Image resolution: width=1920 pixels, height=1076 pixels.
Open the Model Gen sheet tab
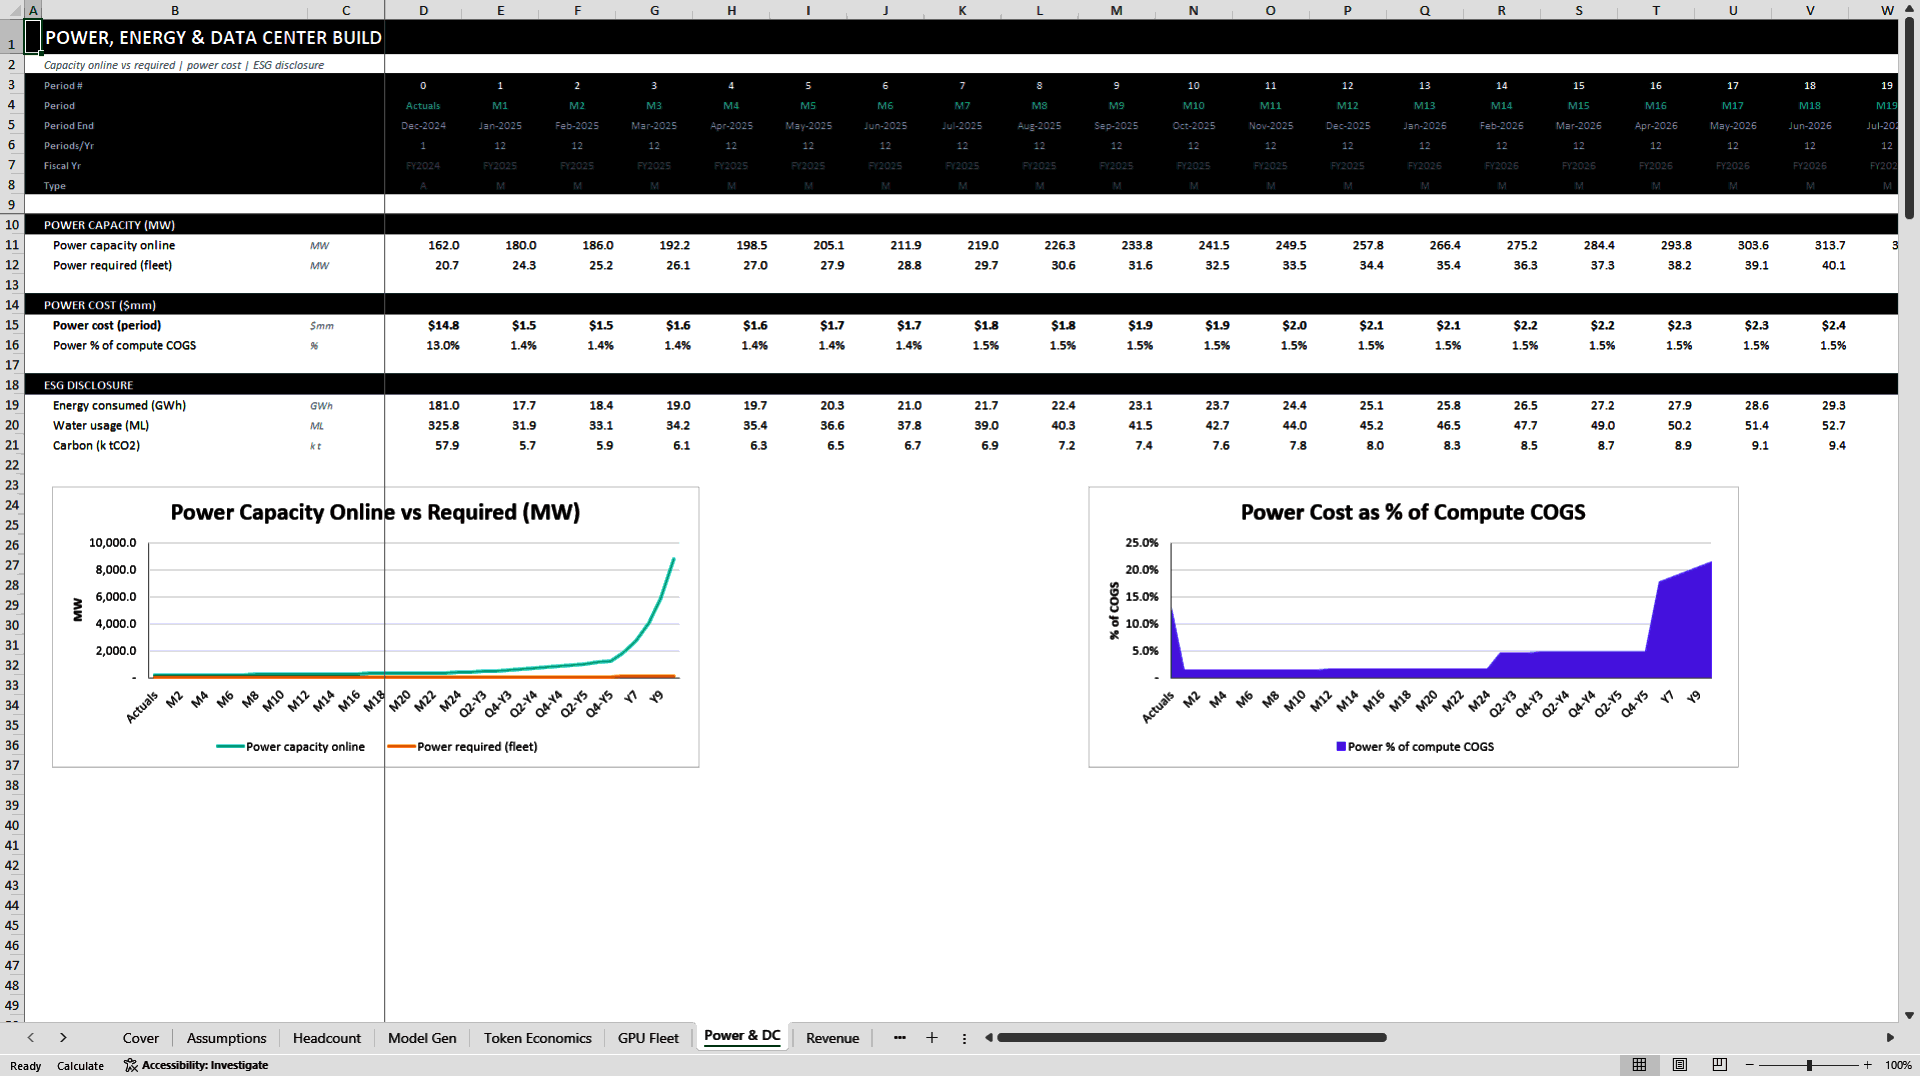point(422,1038)
